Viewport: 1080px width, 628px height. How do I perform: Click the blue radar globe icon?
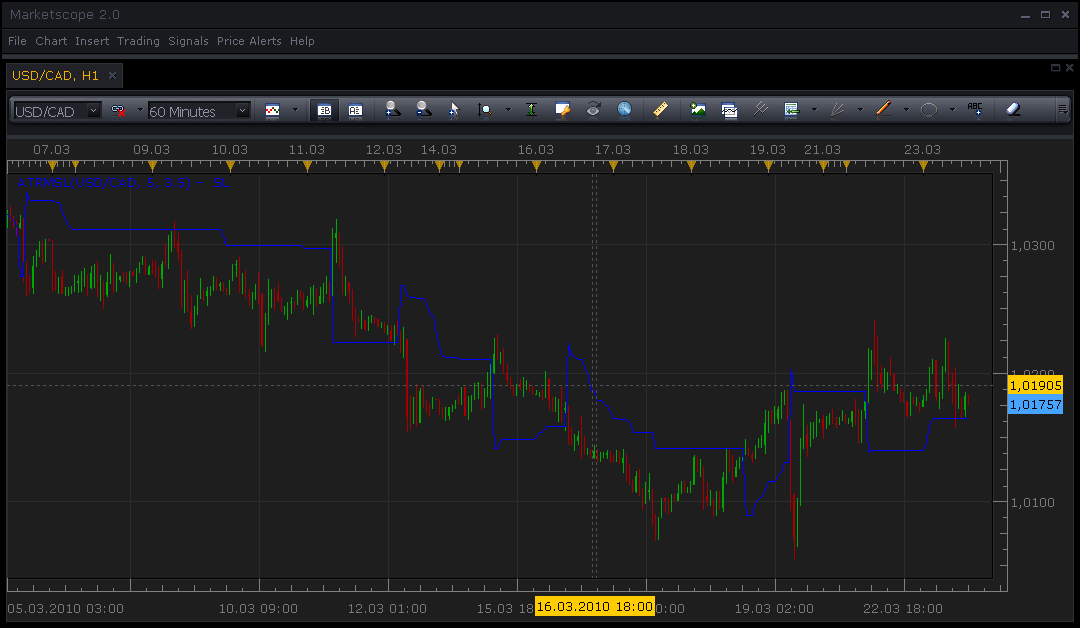point(624,109)
